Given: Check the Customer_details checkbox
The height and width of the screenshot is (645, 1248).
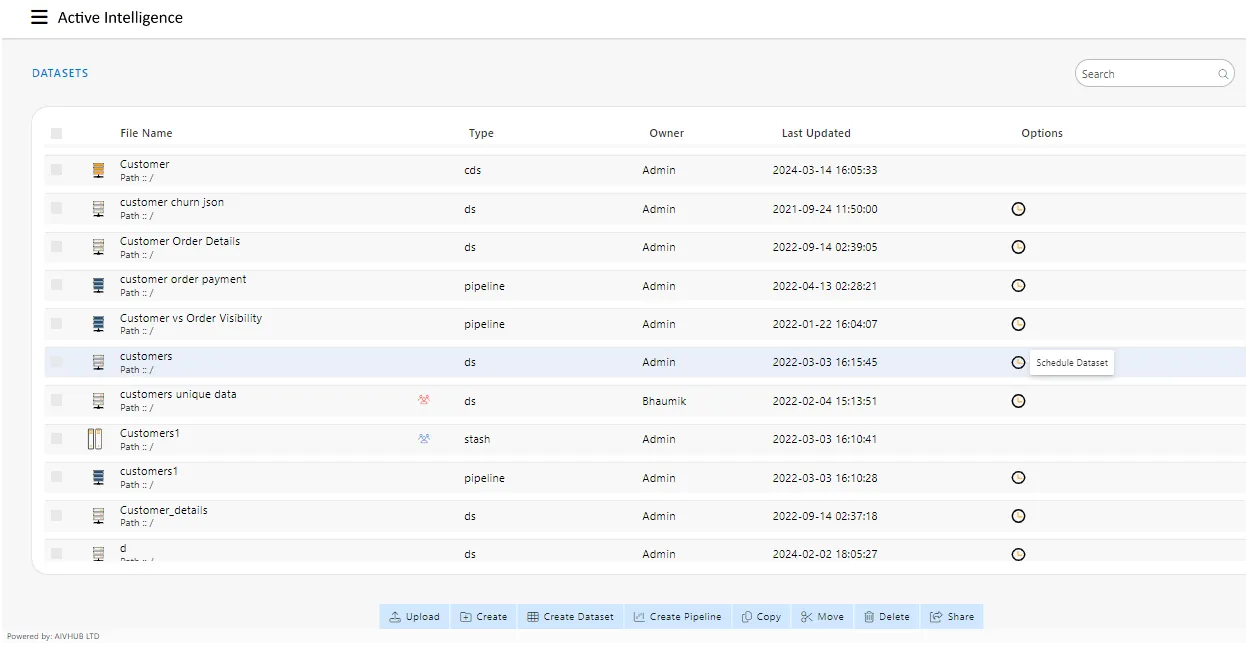Looking at the screenshot, I should [x=56, y=515].
